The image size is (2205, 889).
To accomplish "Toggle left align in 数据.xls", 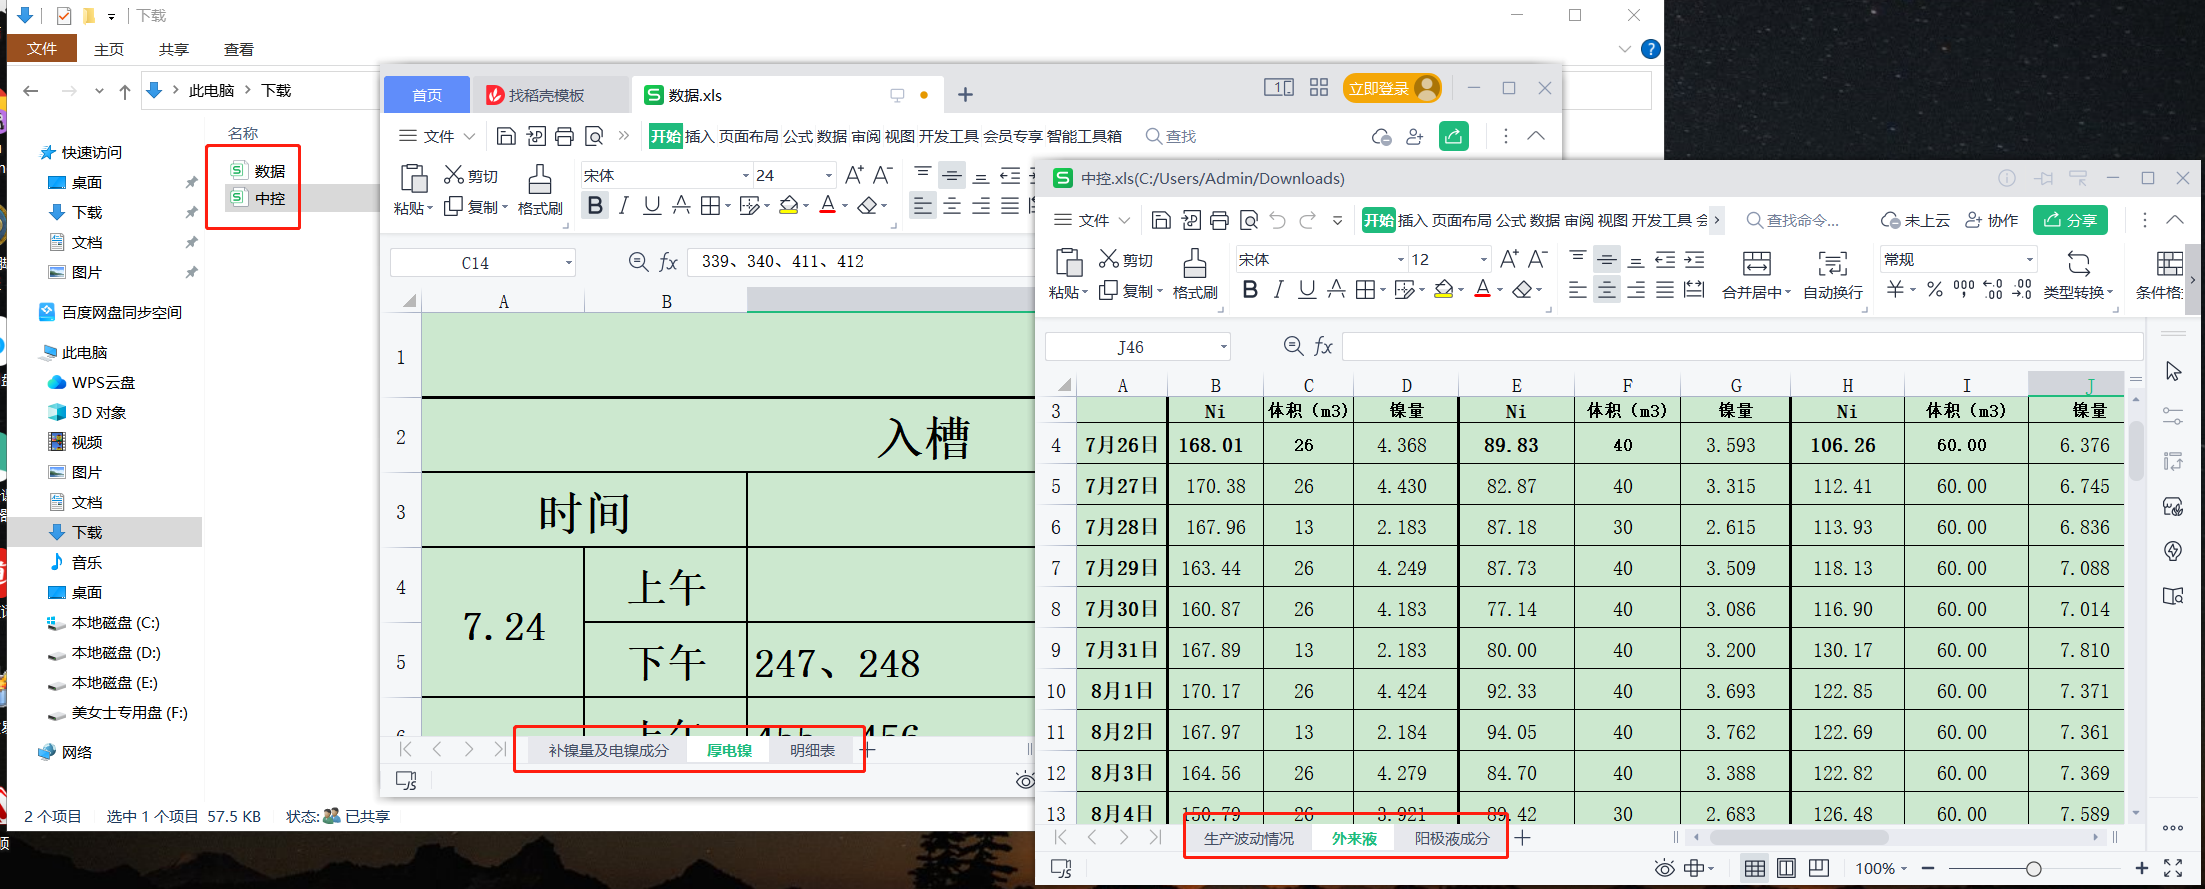I will coord(923,205).
